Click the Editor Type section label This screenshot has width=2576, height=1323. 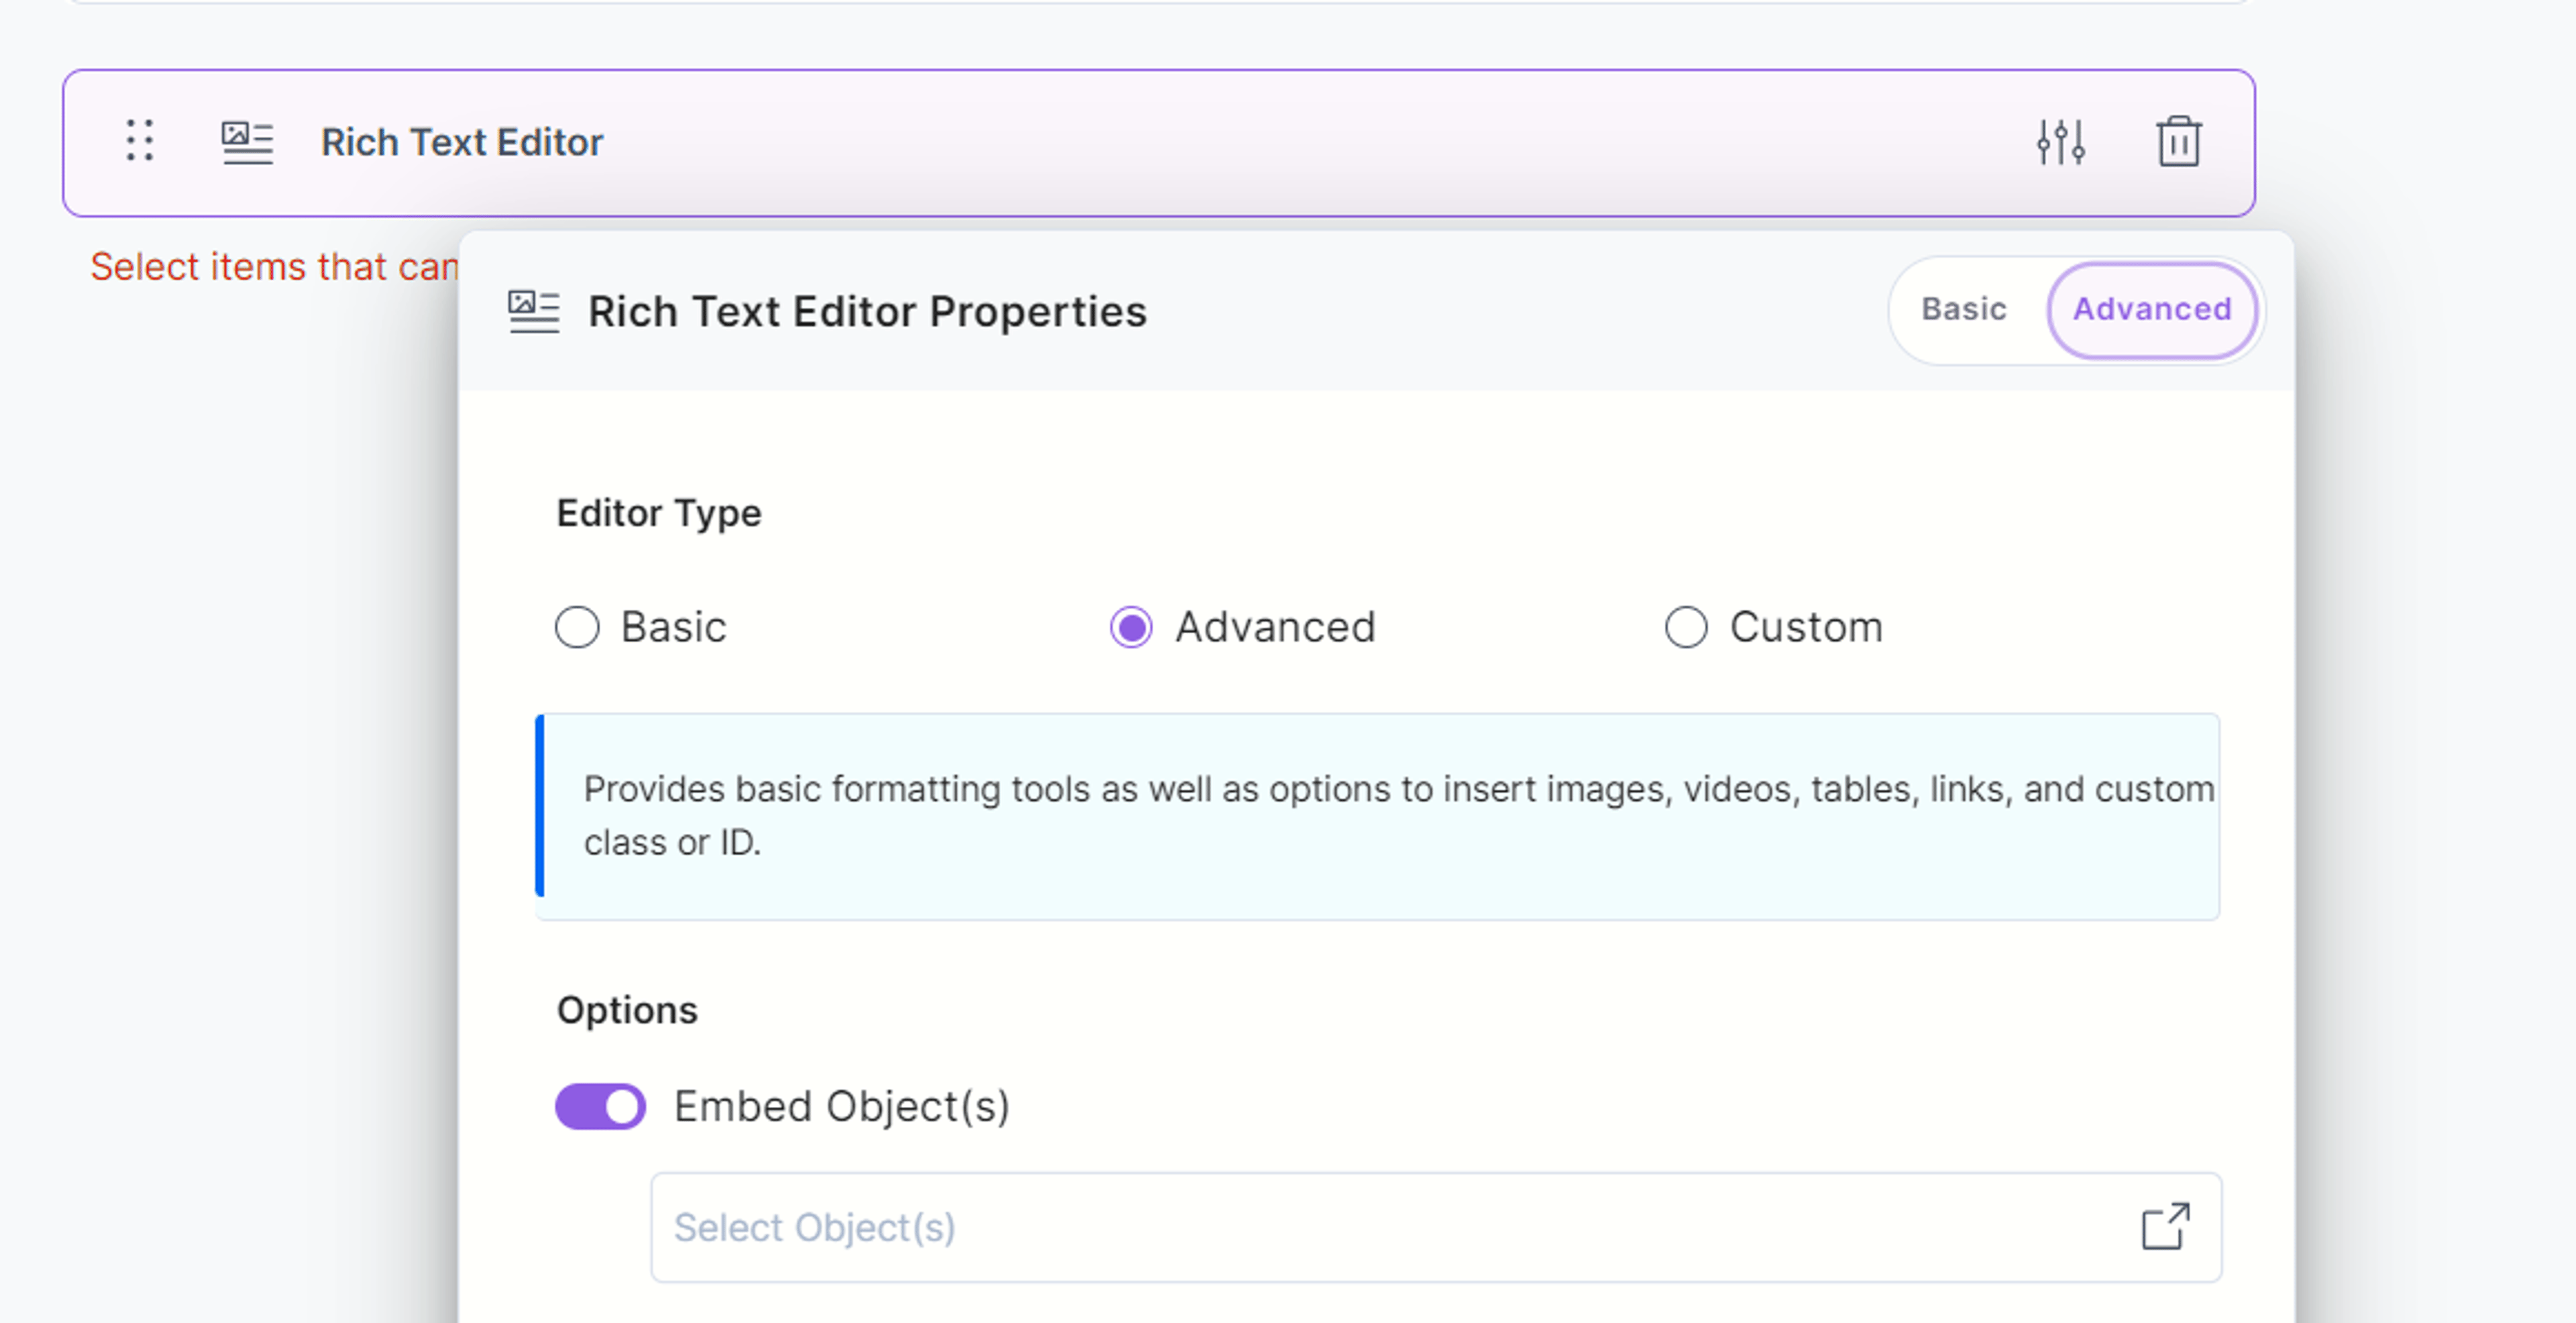coord(659,514)
